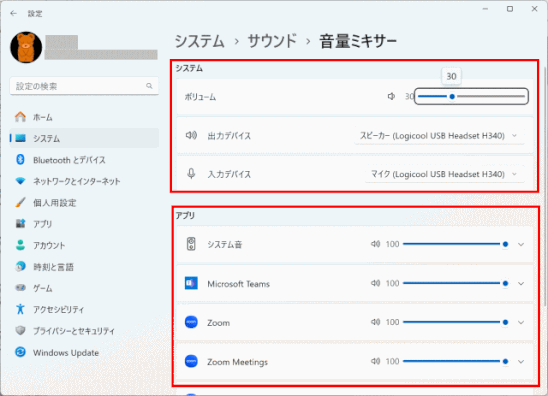
Task: Click the Zoom volume slider
Action: pos(456,322)
